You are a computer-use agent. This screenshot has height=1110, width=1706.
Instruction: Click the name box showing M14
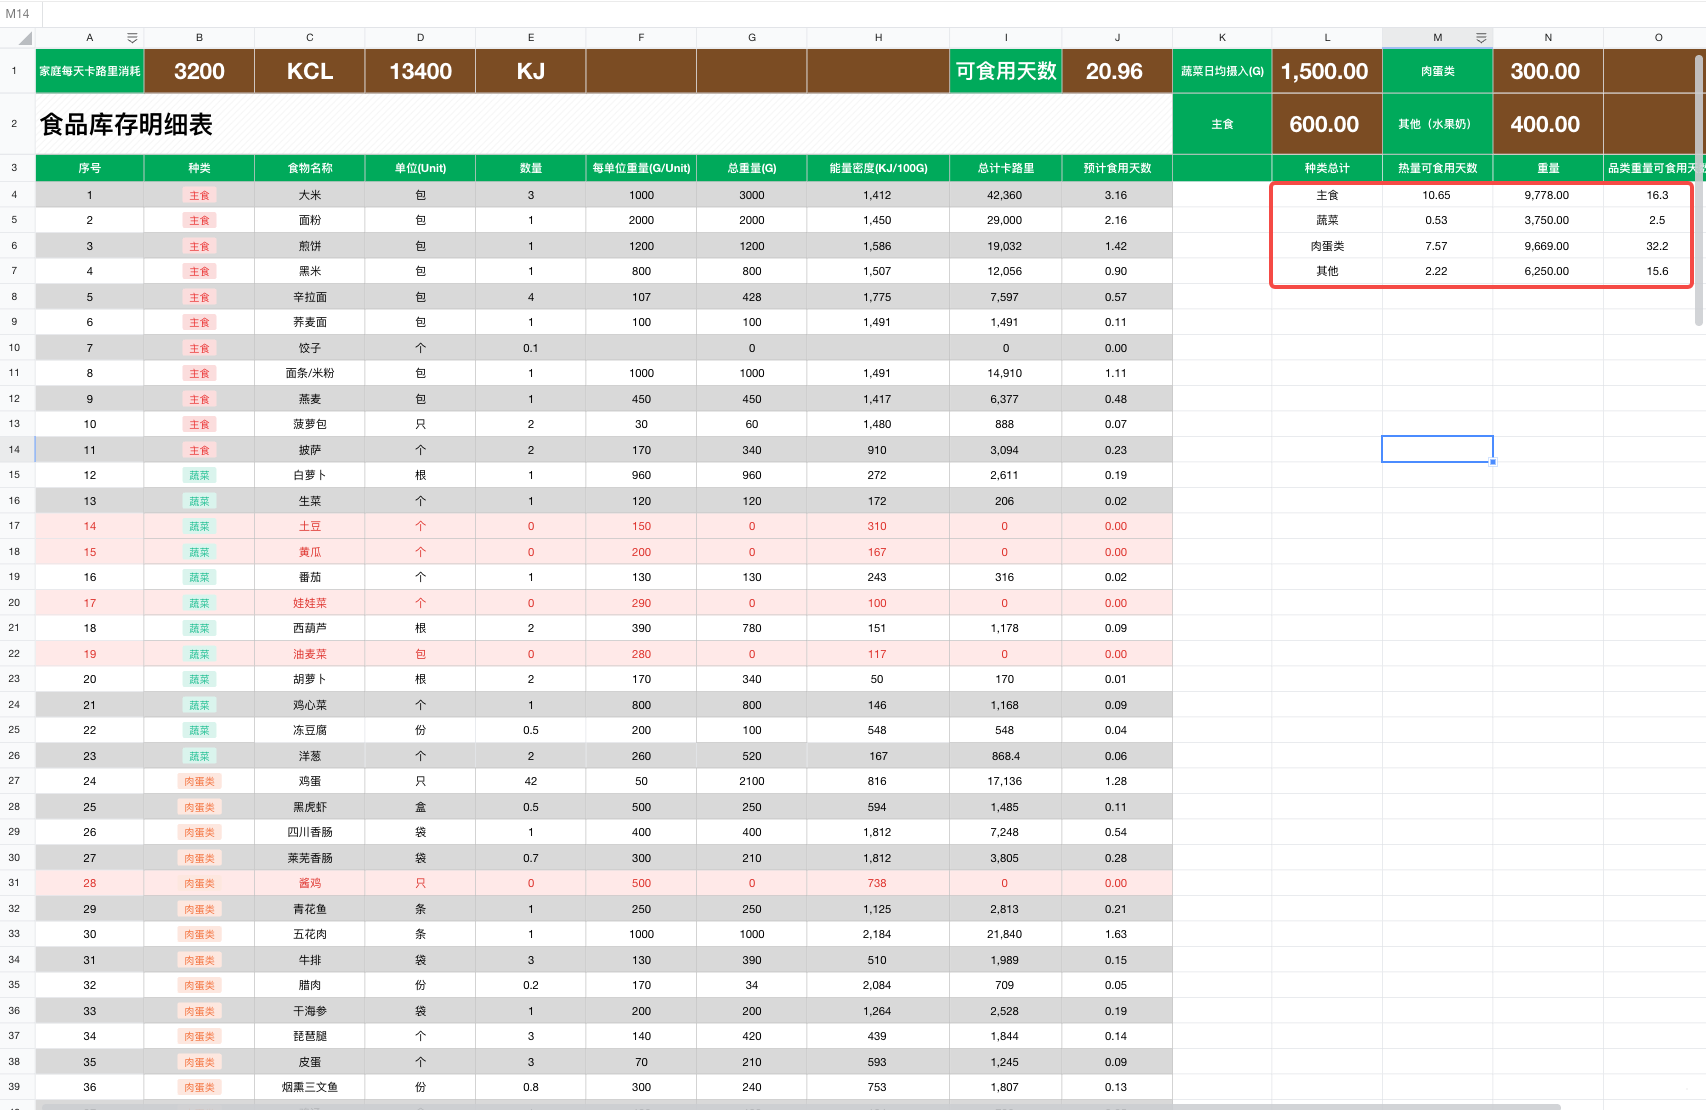18,14
